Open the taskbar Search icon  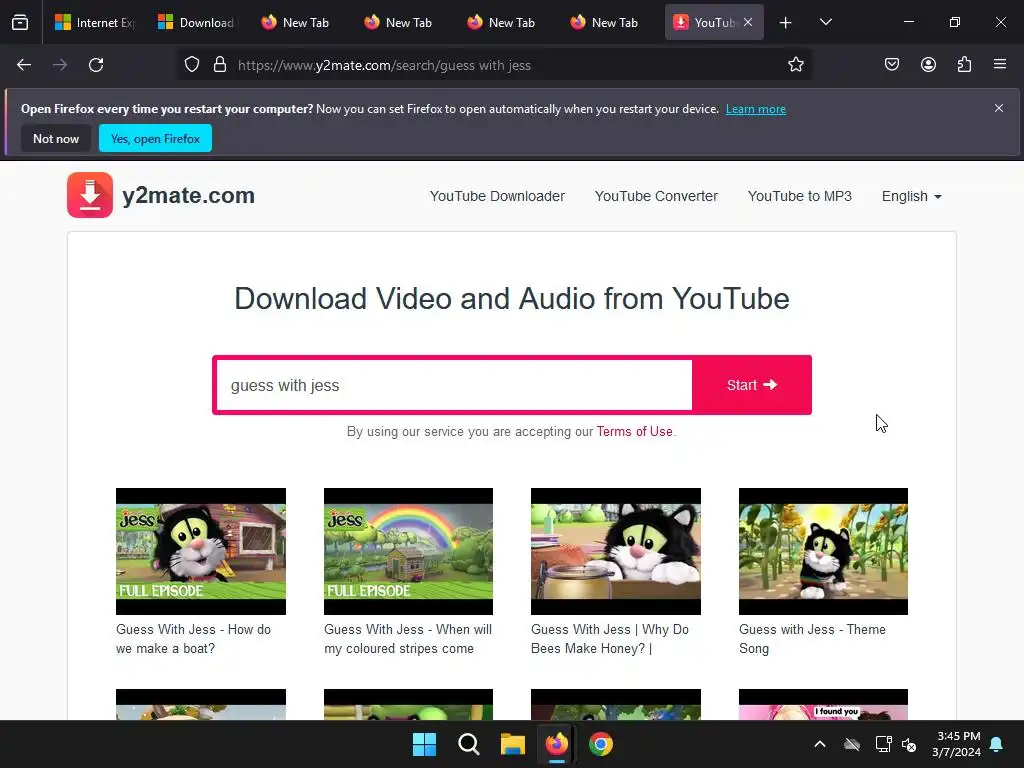click(x=468, y=744)
